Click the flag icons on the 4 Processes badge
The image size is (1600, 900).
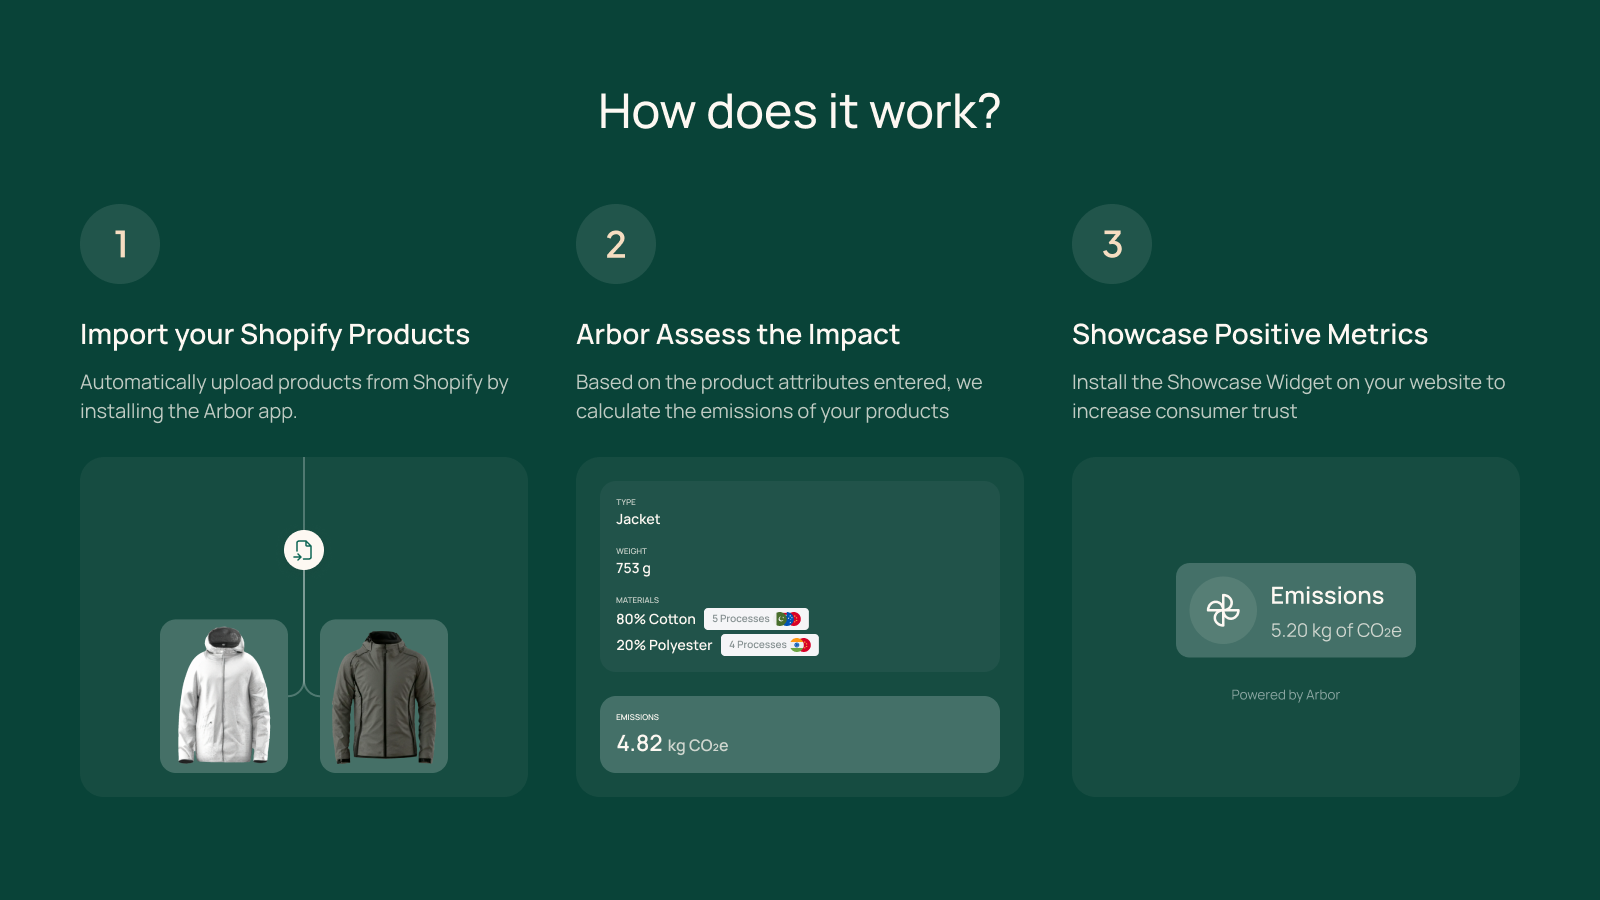[801, 645]
